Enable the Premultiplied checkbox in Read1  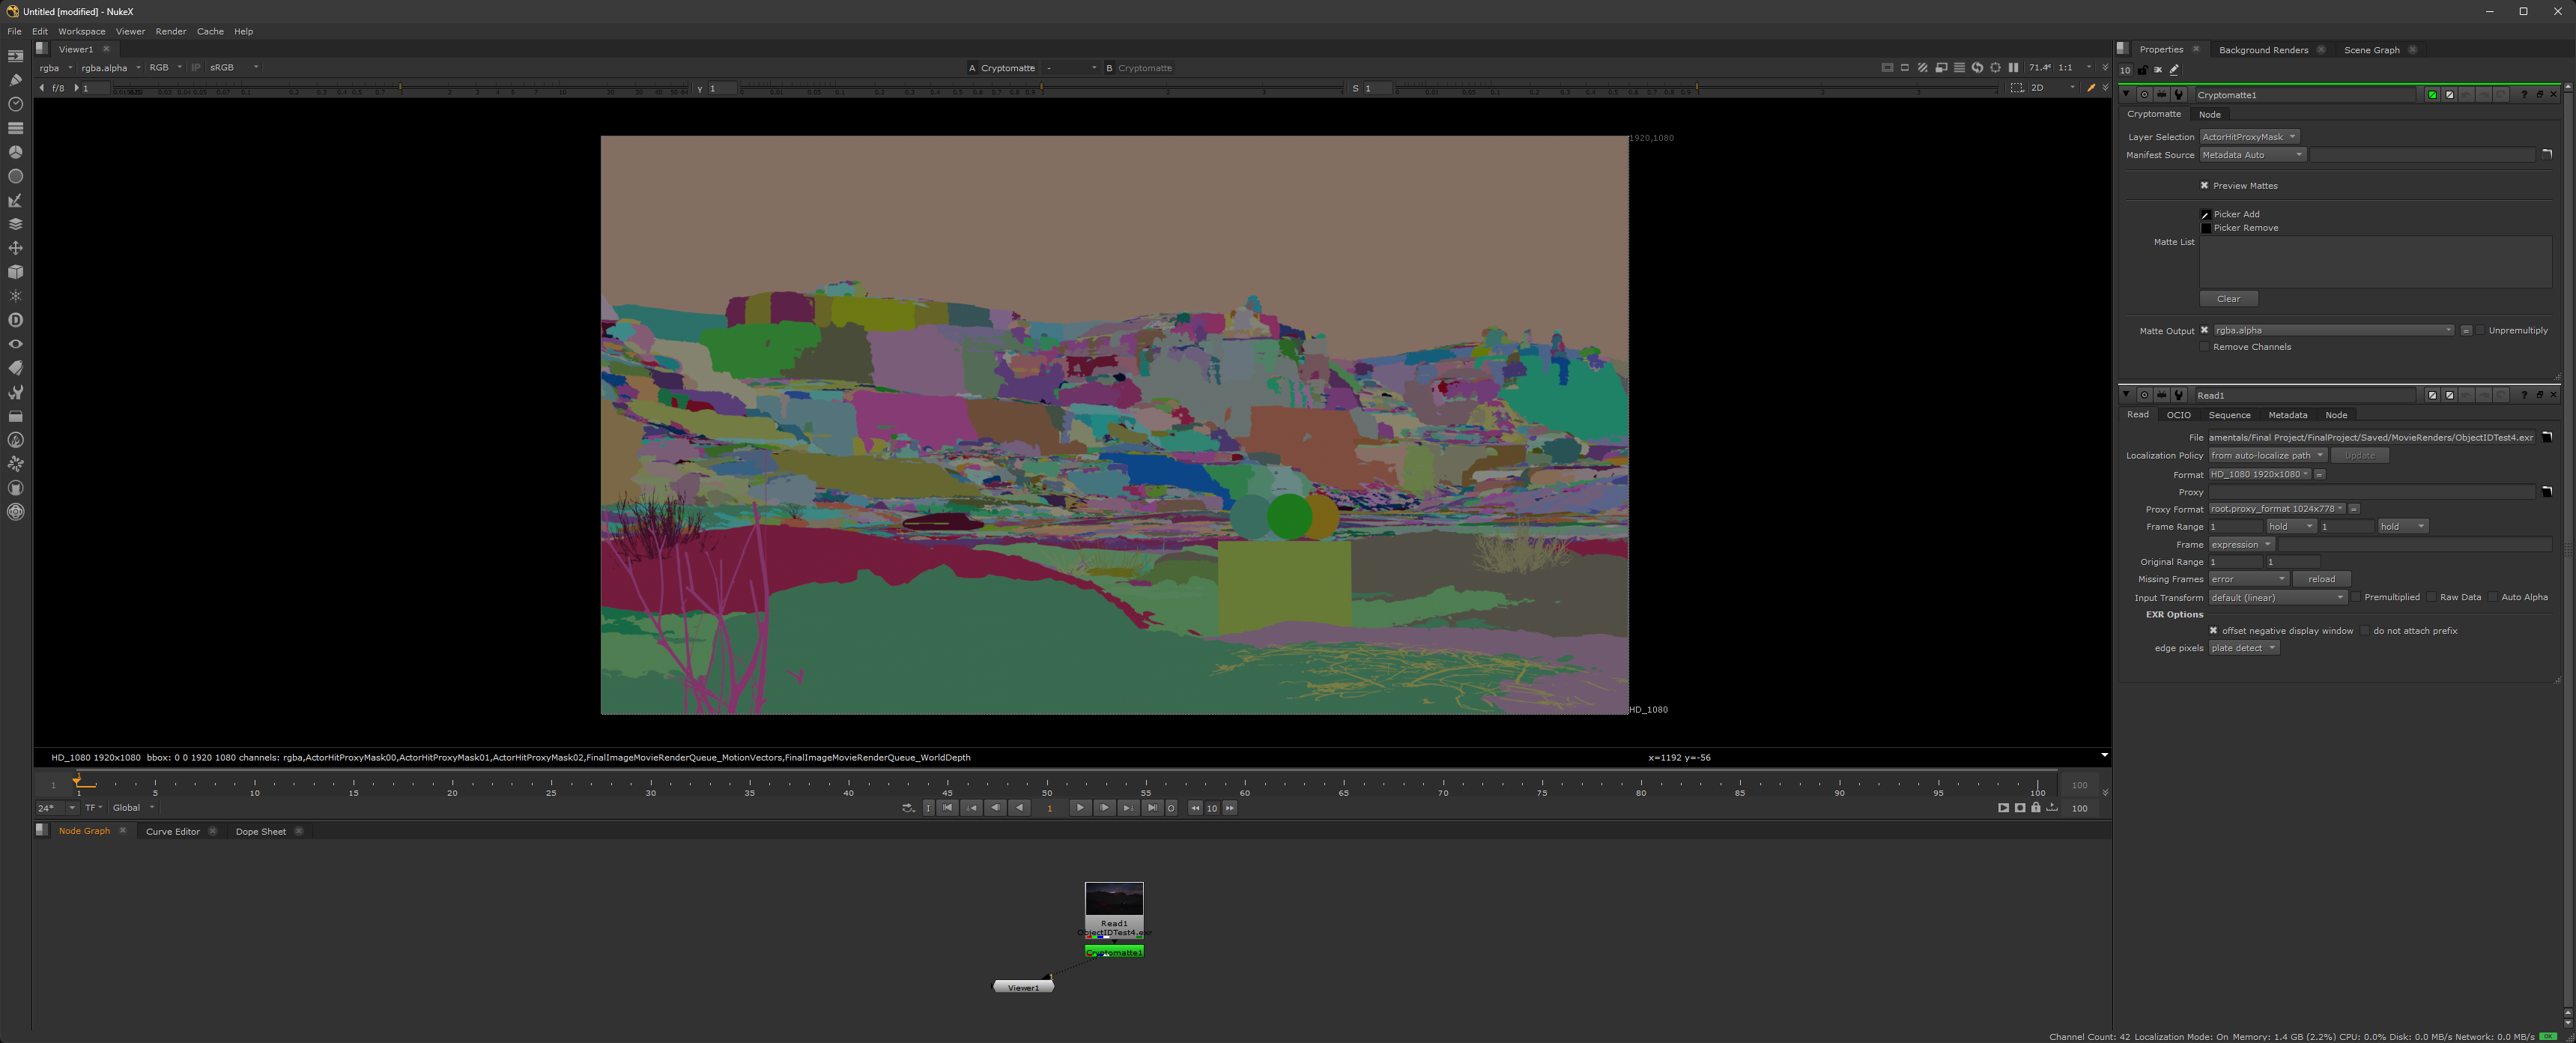pos(2356,597)
